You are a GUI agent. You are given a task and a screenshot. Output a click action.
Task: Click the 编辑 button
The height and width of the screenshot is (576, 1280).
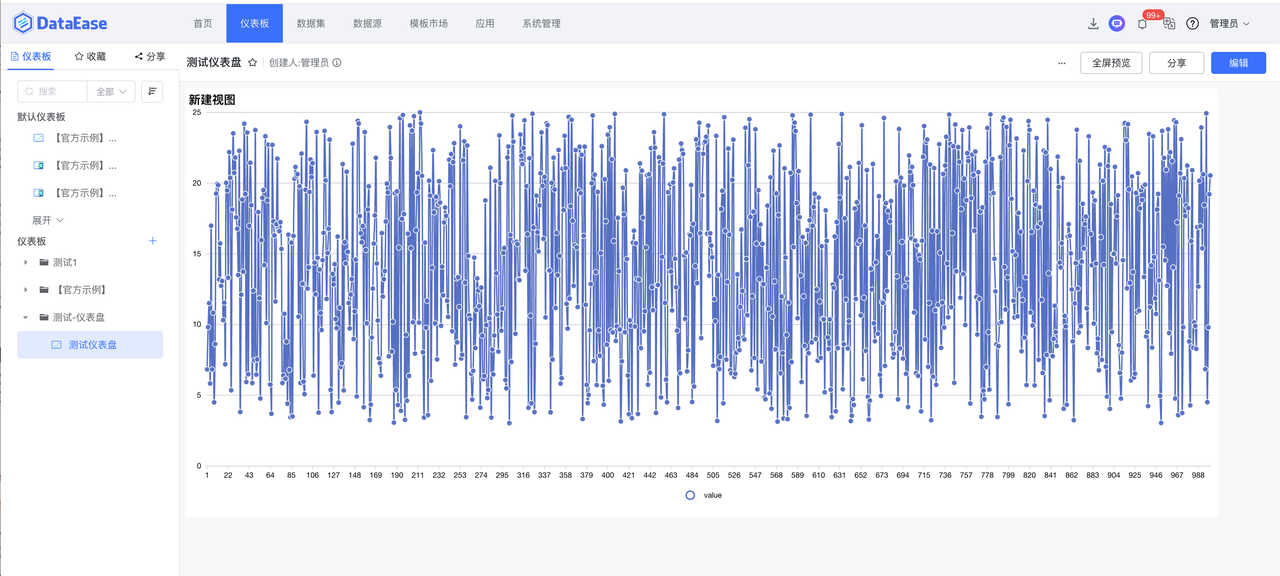tap(1237, 62)
